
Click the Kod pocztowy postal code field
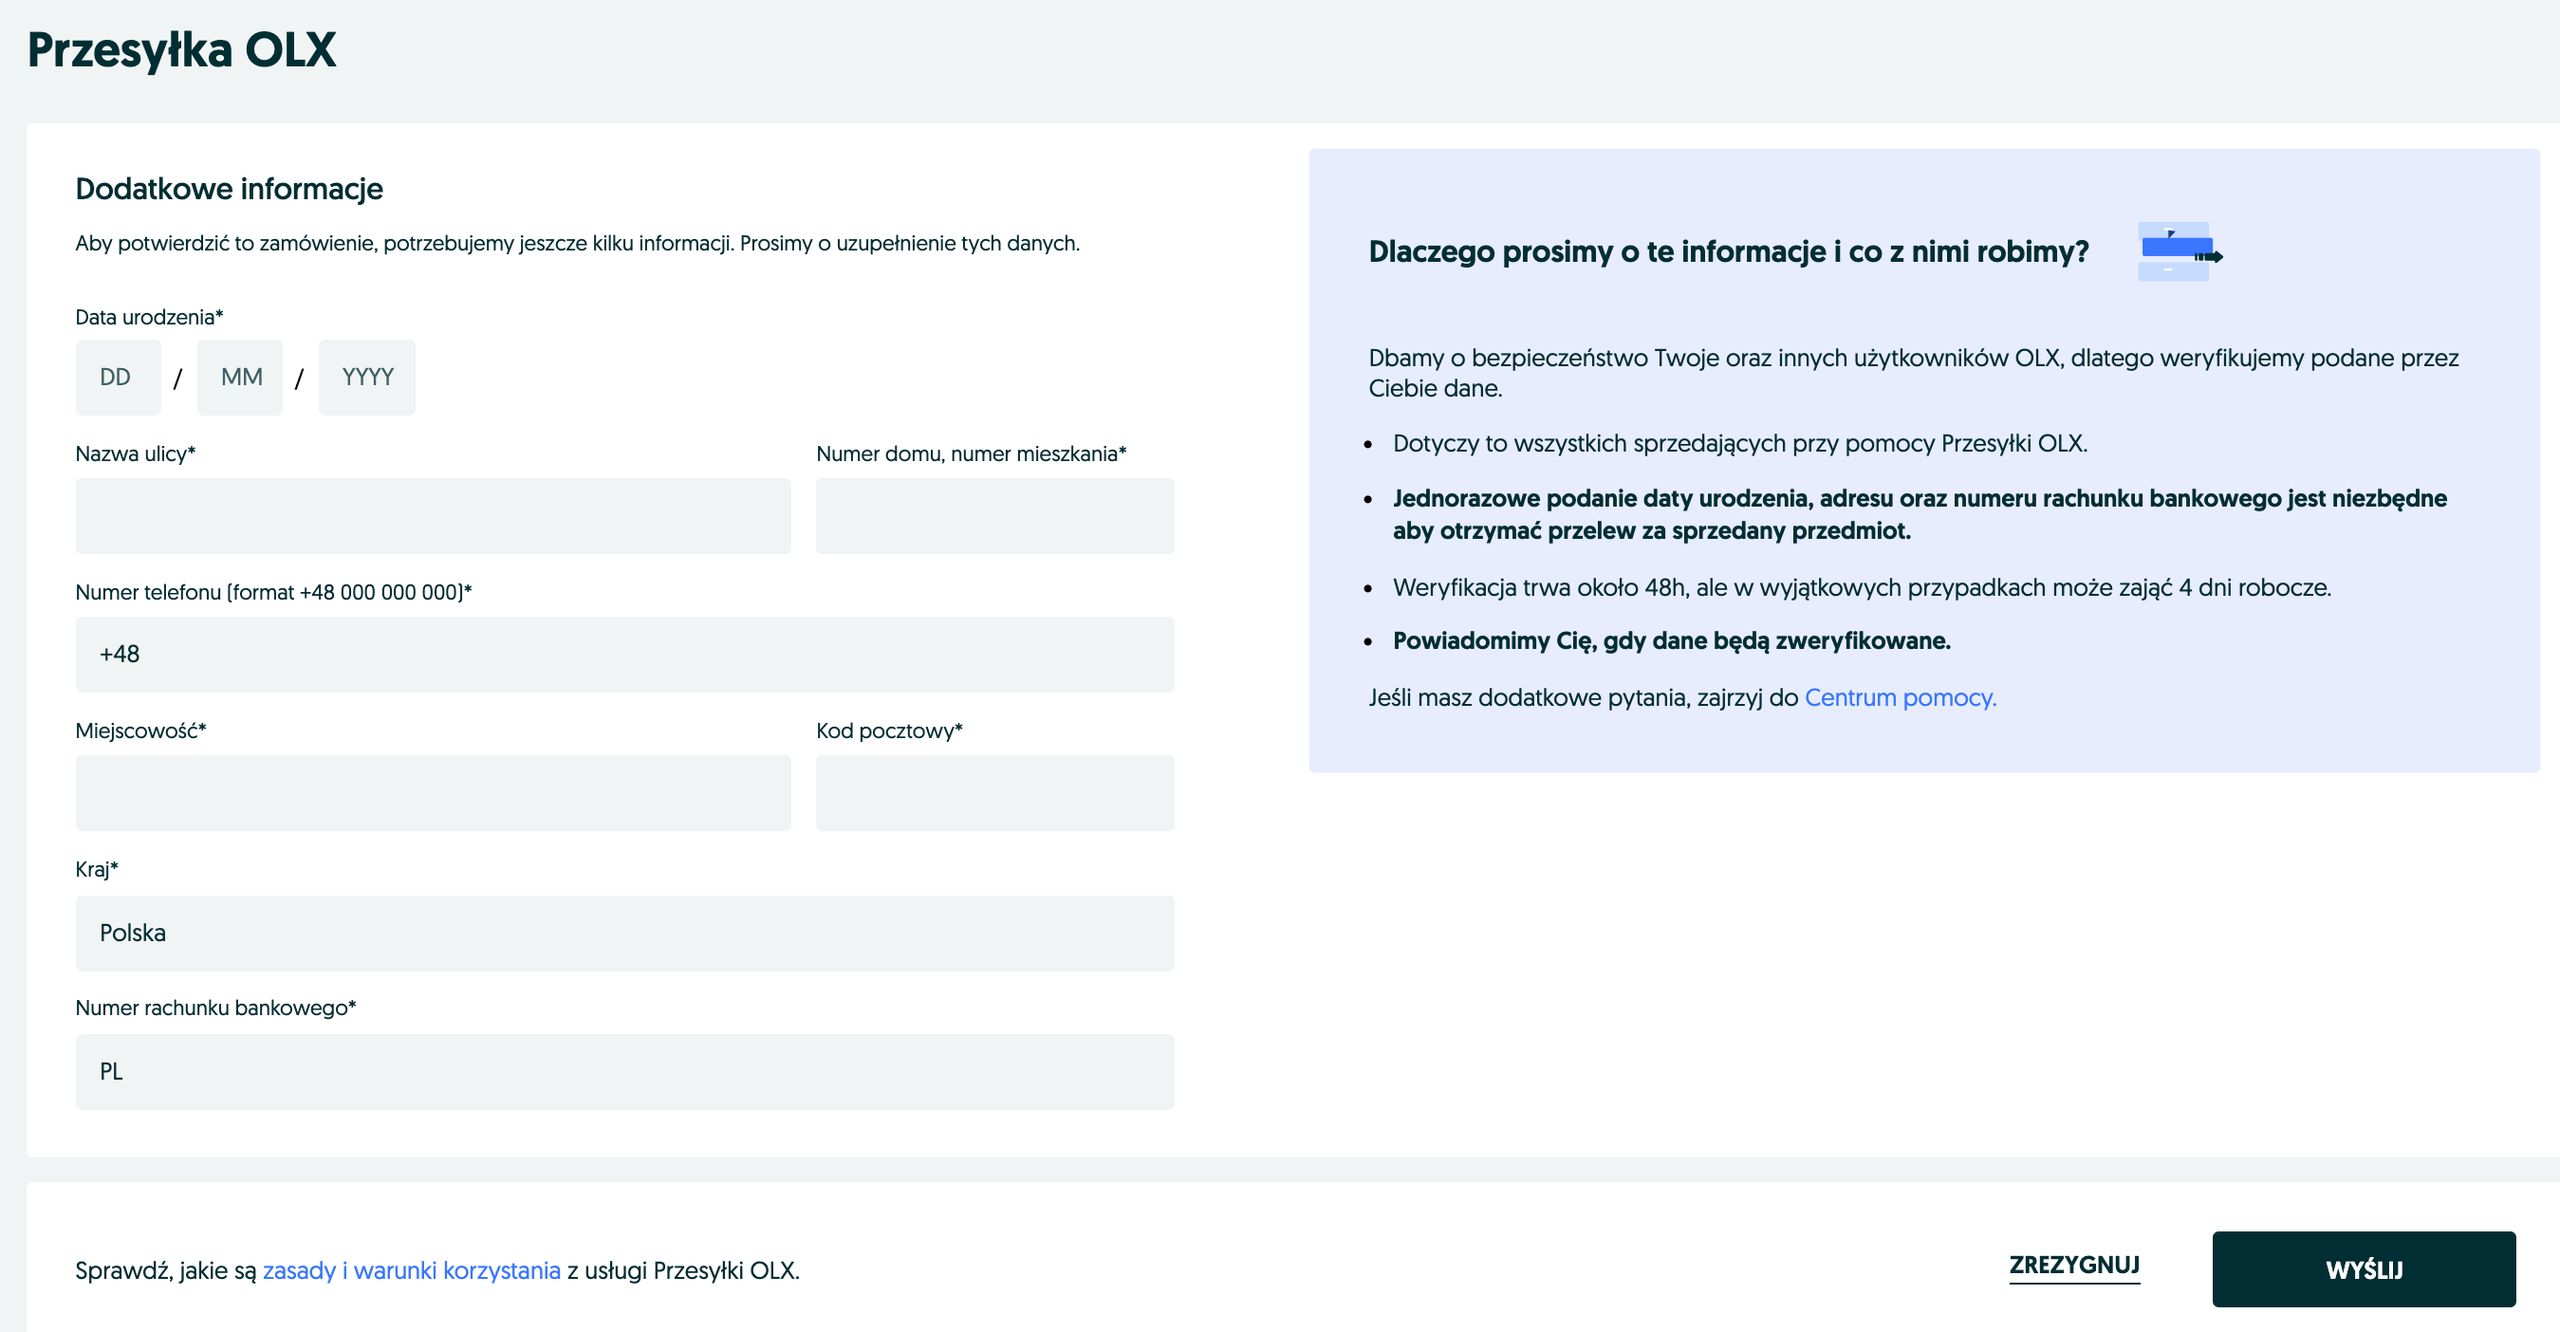994,793
